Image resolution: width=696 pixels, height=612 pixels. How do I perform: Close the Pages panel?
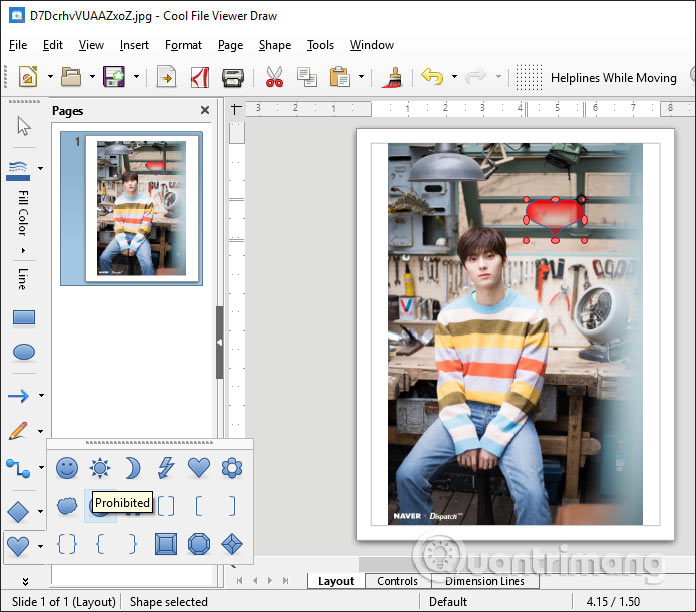[205, 111]
